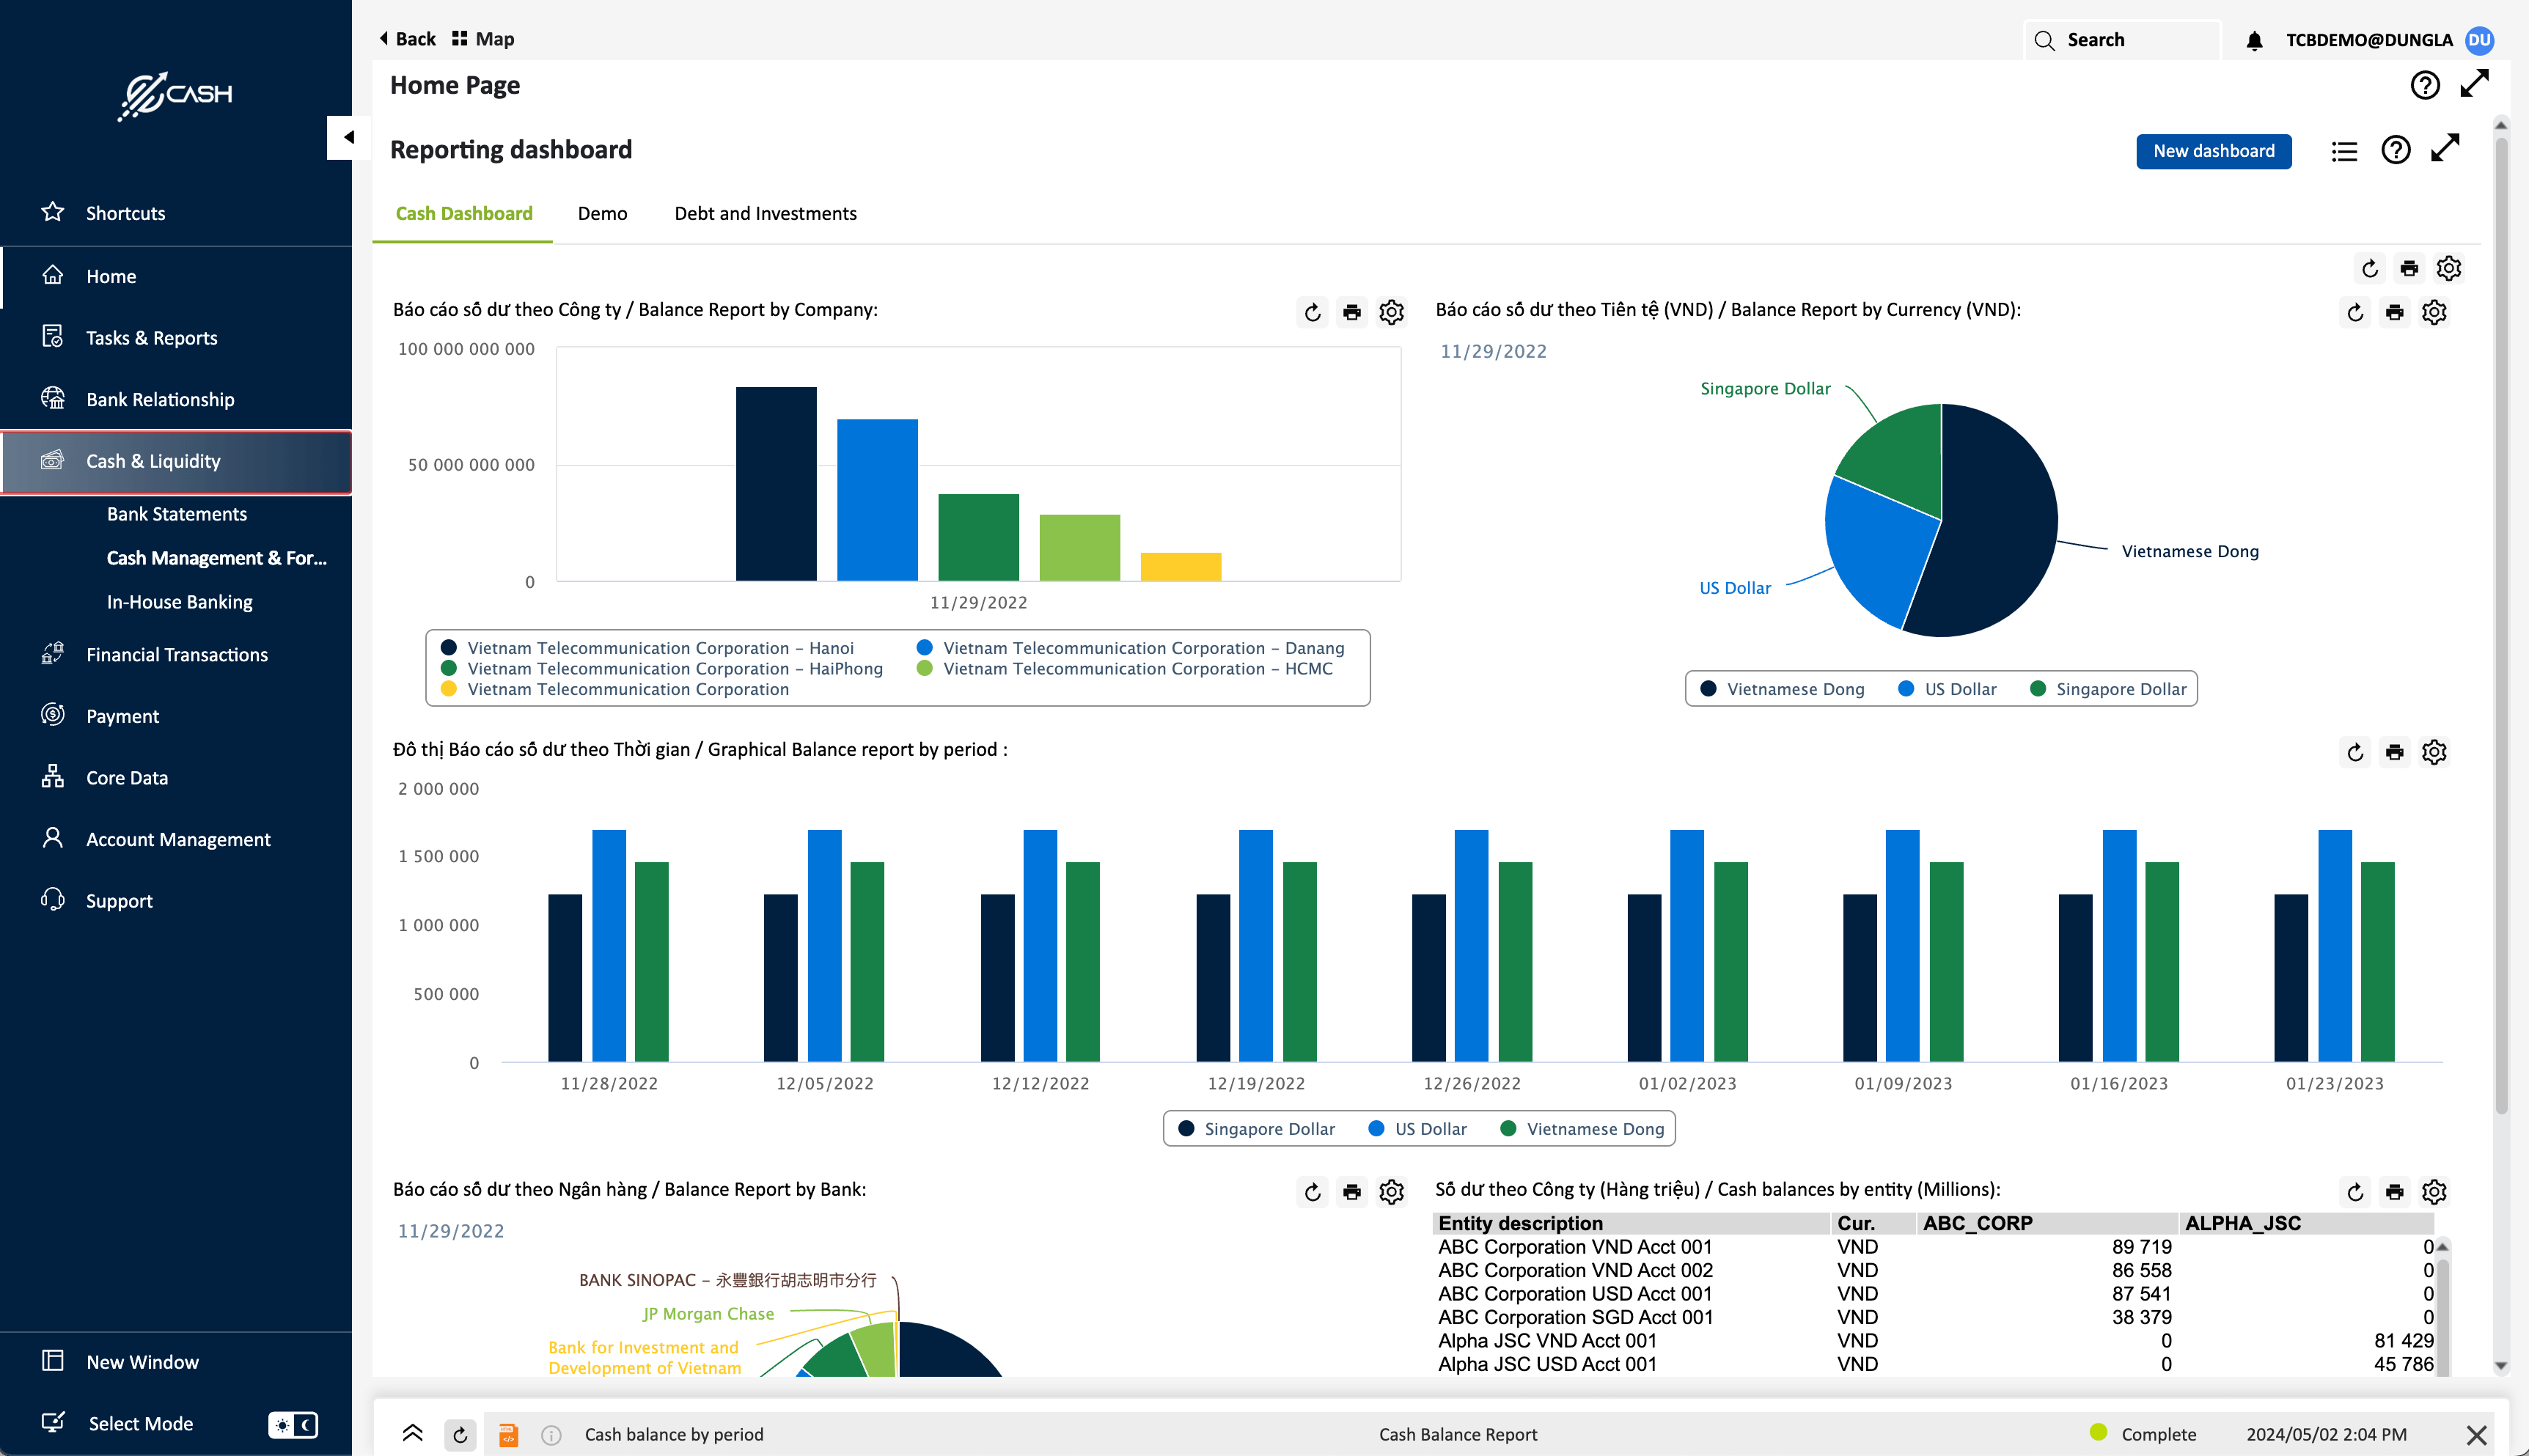This screenshot has width=2529, height=1456.
Task: Go to Home in sidebar
Action: pyautogui.click(x=111, y=276)
